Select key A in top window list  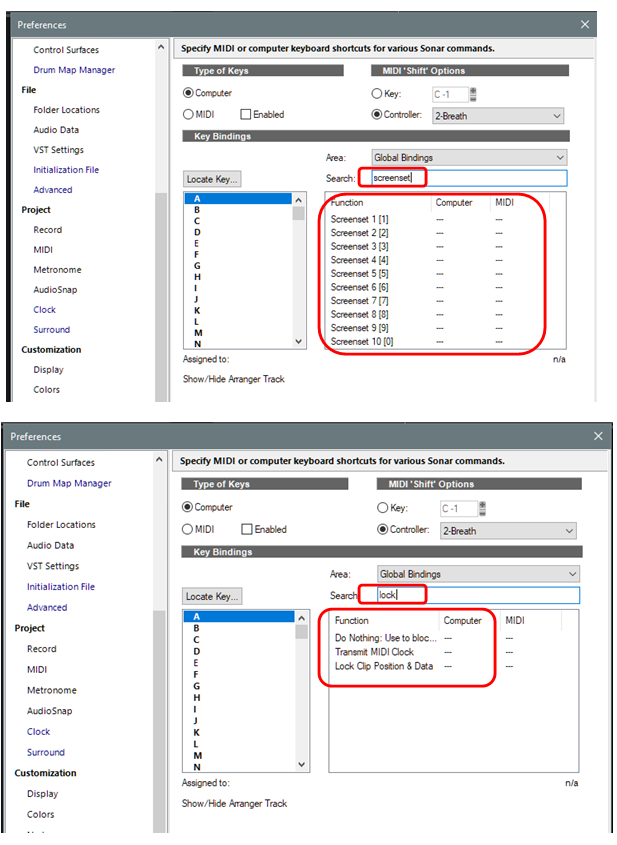(x=238, y=199)
